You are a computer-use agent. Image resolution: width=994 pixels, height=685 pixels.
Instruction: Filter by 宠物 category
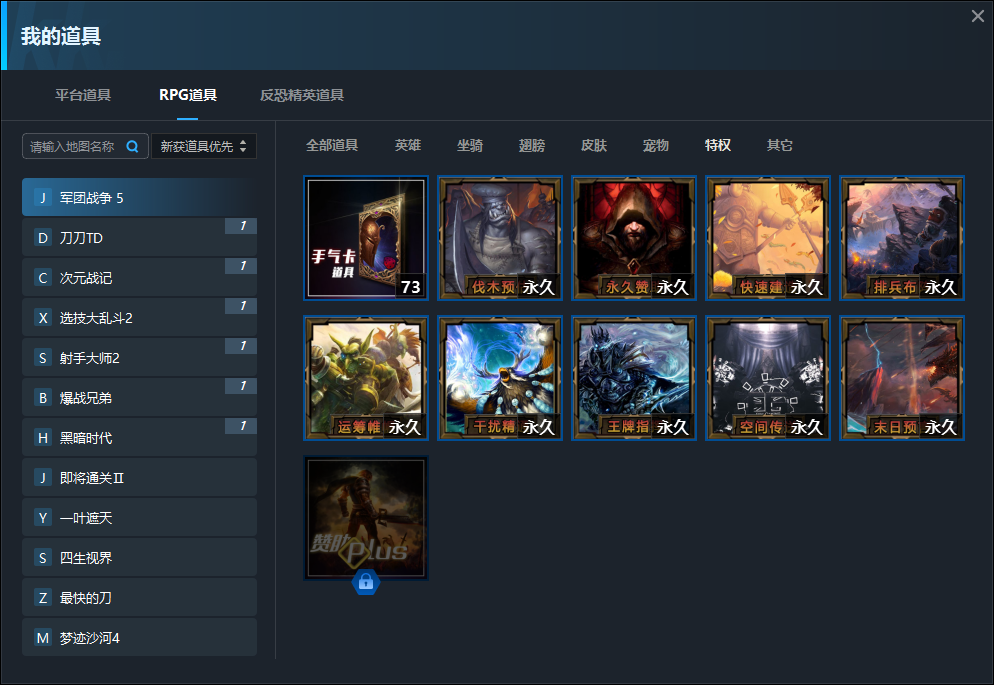click(x=655, y=145)
